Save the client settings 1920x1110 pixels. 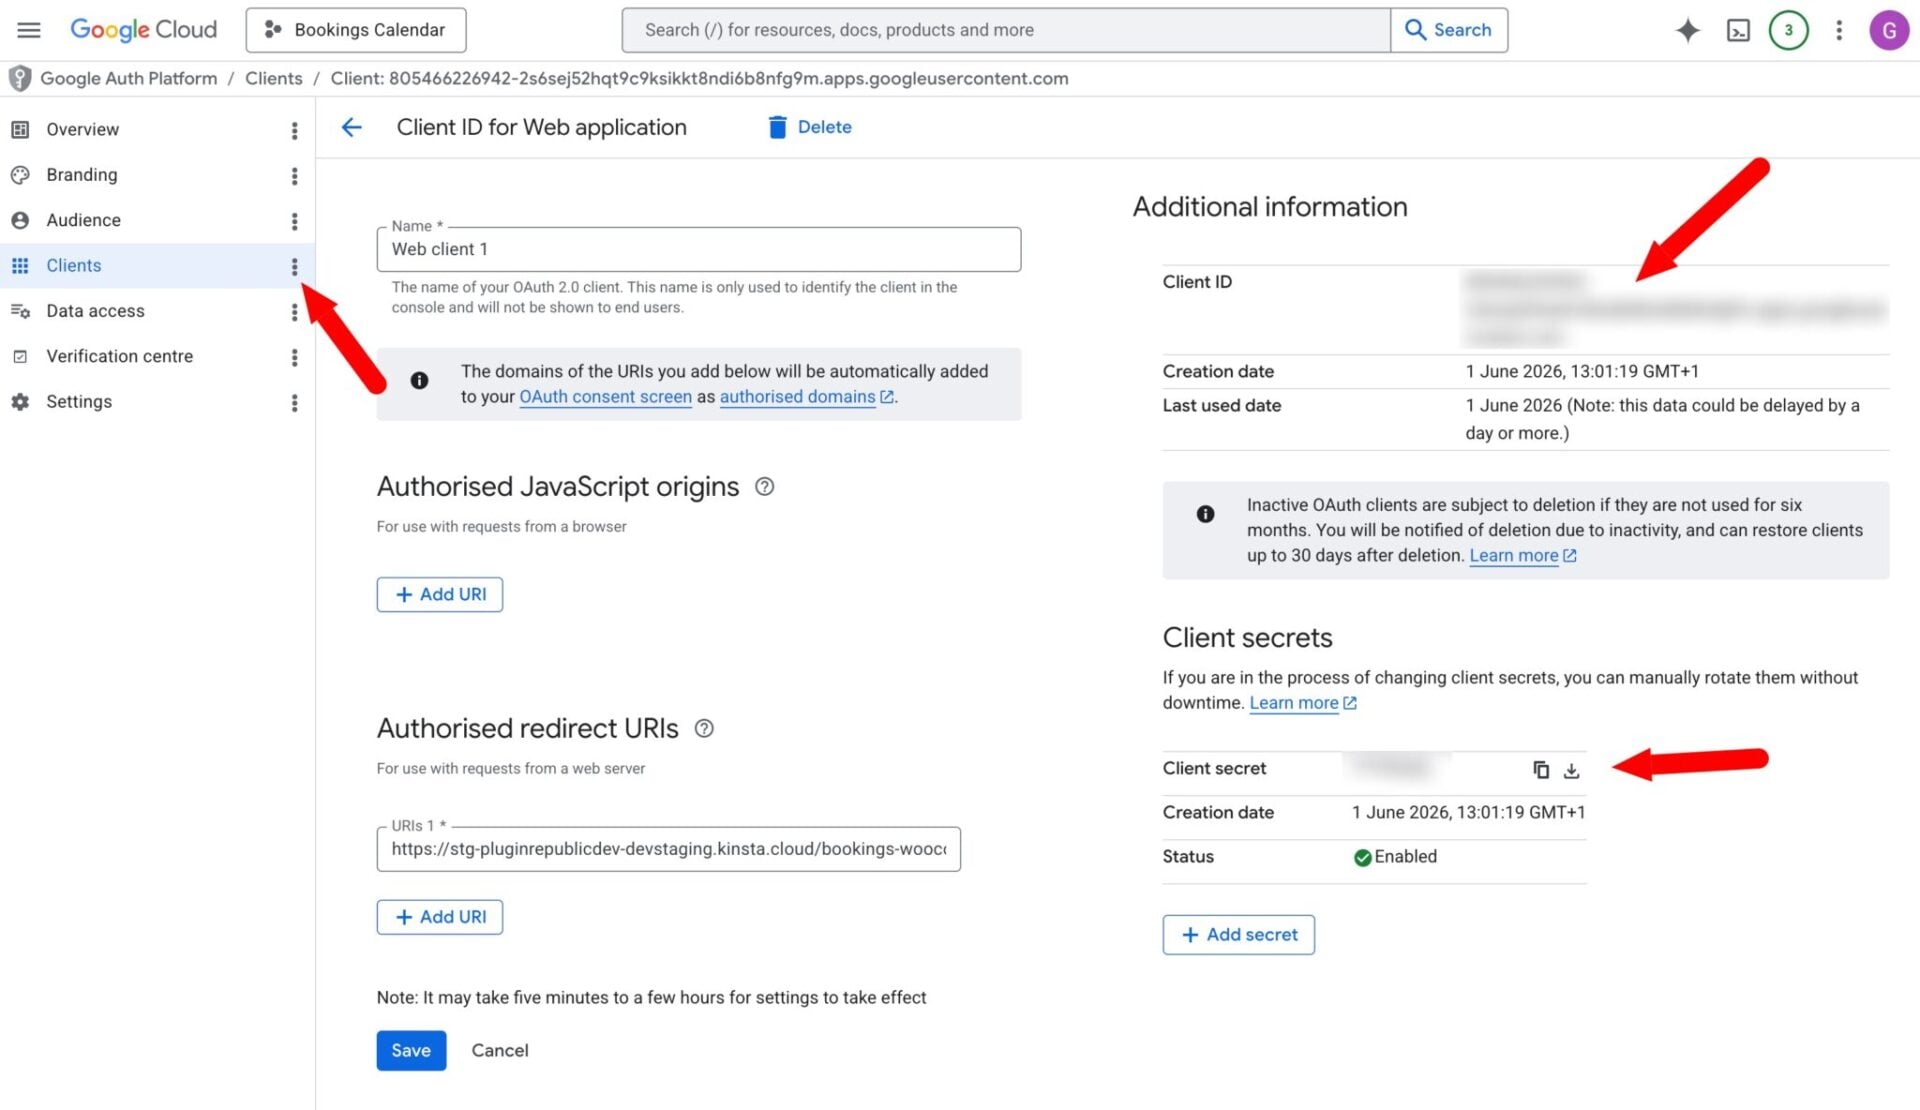point(411,1051)
